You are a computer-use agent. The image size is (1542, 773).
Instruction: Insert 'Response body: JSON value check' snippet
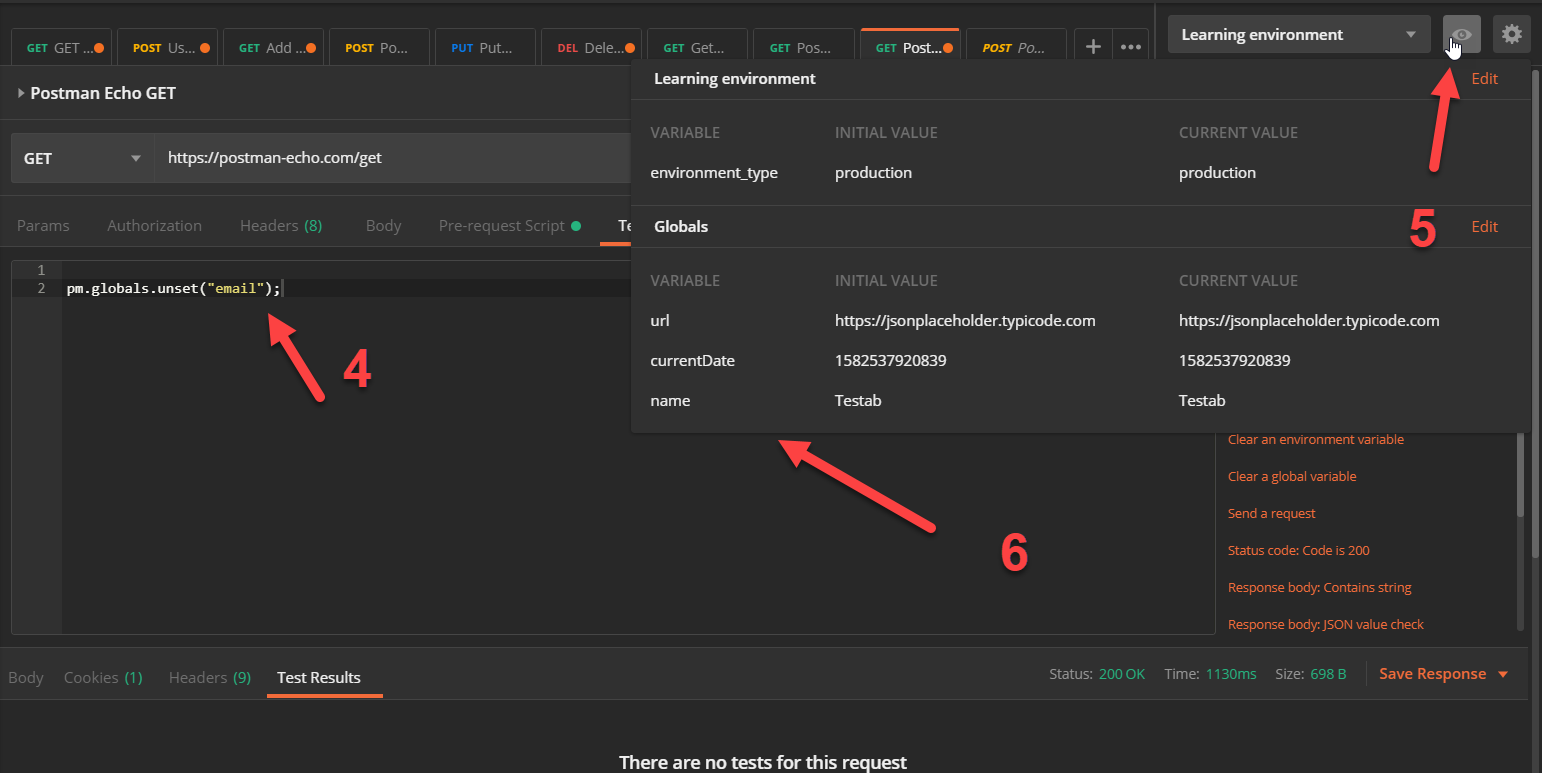tap(1325, 624)
